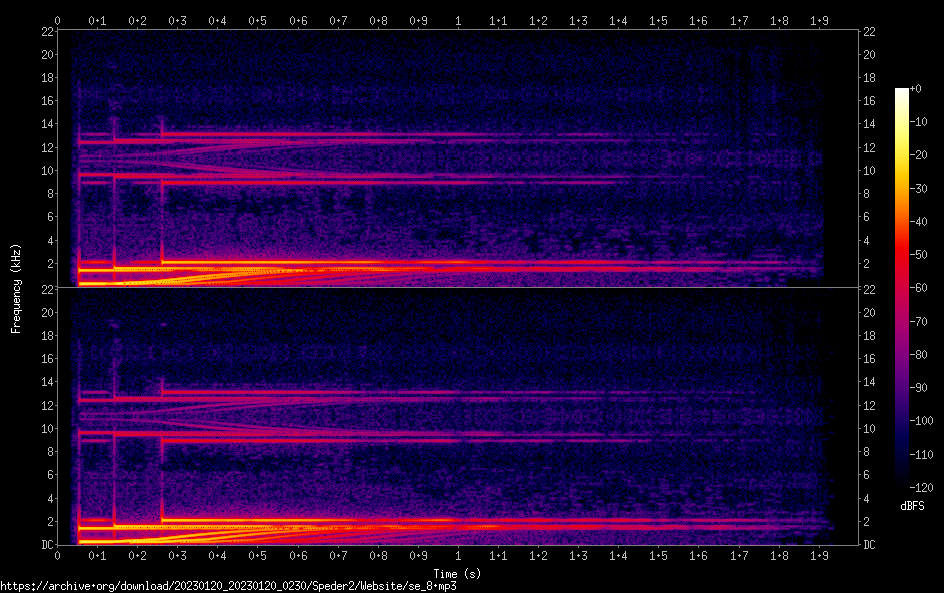Click the dBFS color gradient bar
The image size is (944, 593).
pos(902,291)
